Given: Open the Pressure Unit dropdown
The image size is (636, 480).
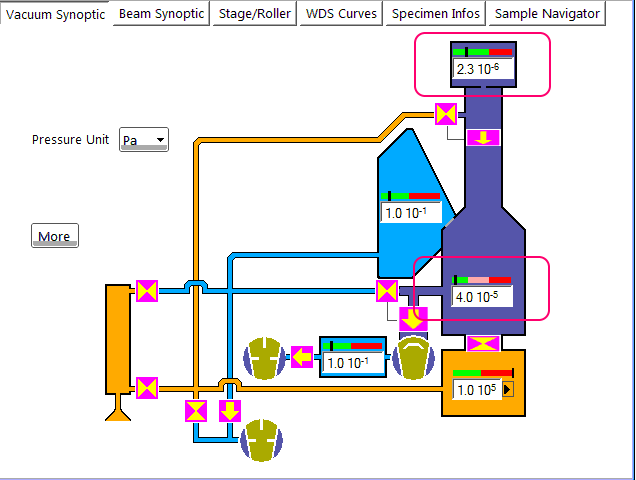Looking at the screenshot, I should pos(144,140).
